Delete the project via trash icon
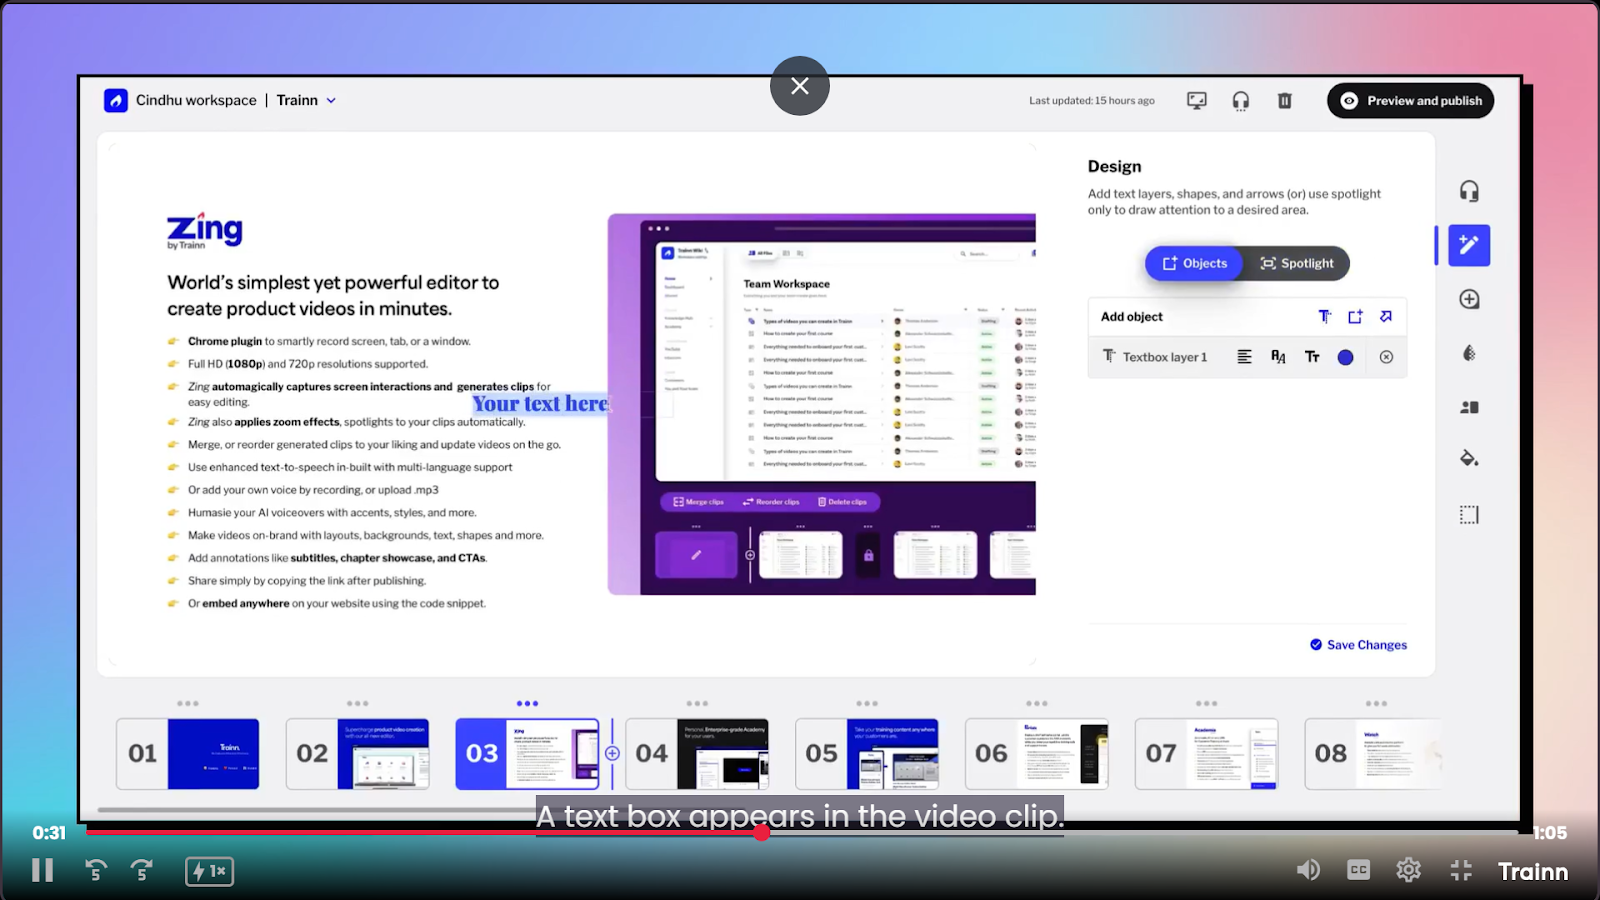This screenshot has width=1600, height=900. tap(1285, 100)
